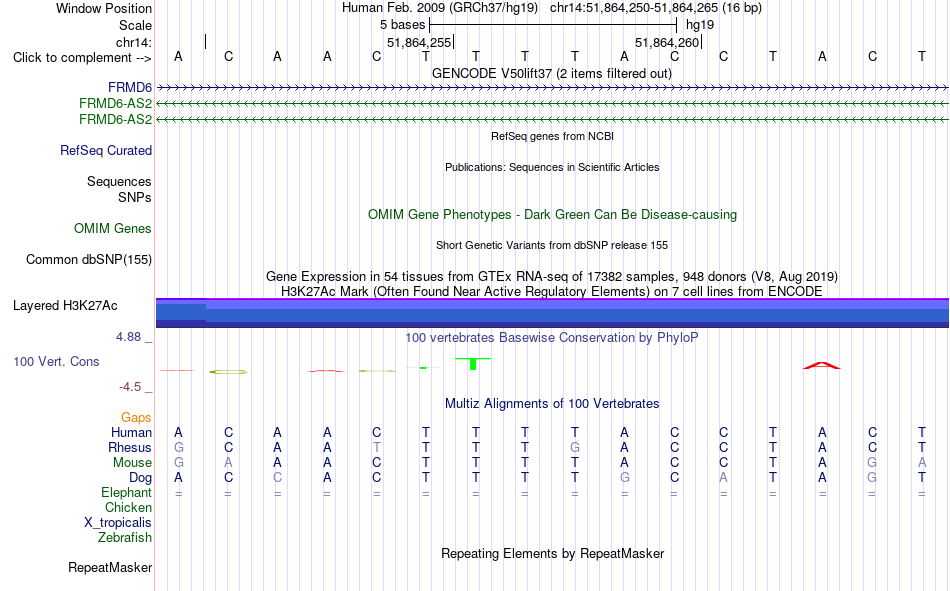Image resolution: width=950 pixels, height=591 pixels.
Task: Click the PhyloP Basewise Conservation title
Action: point(552,338)
